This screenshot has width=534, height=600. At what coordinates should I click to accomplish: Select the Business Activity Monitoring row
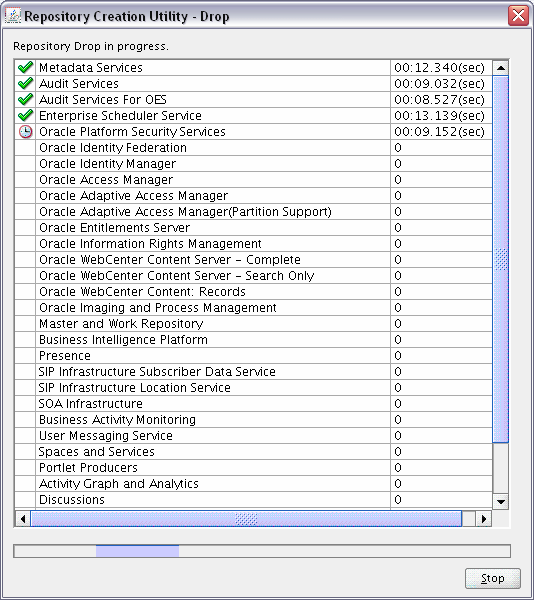(253, 420)
